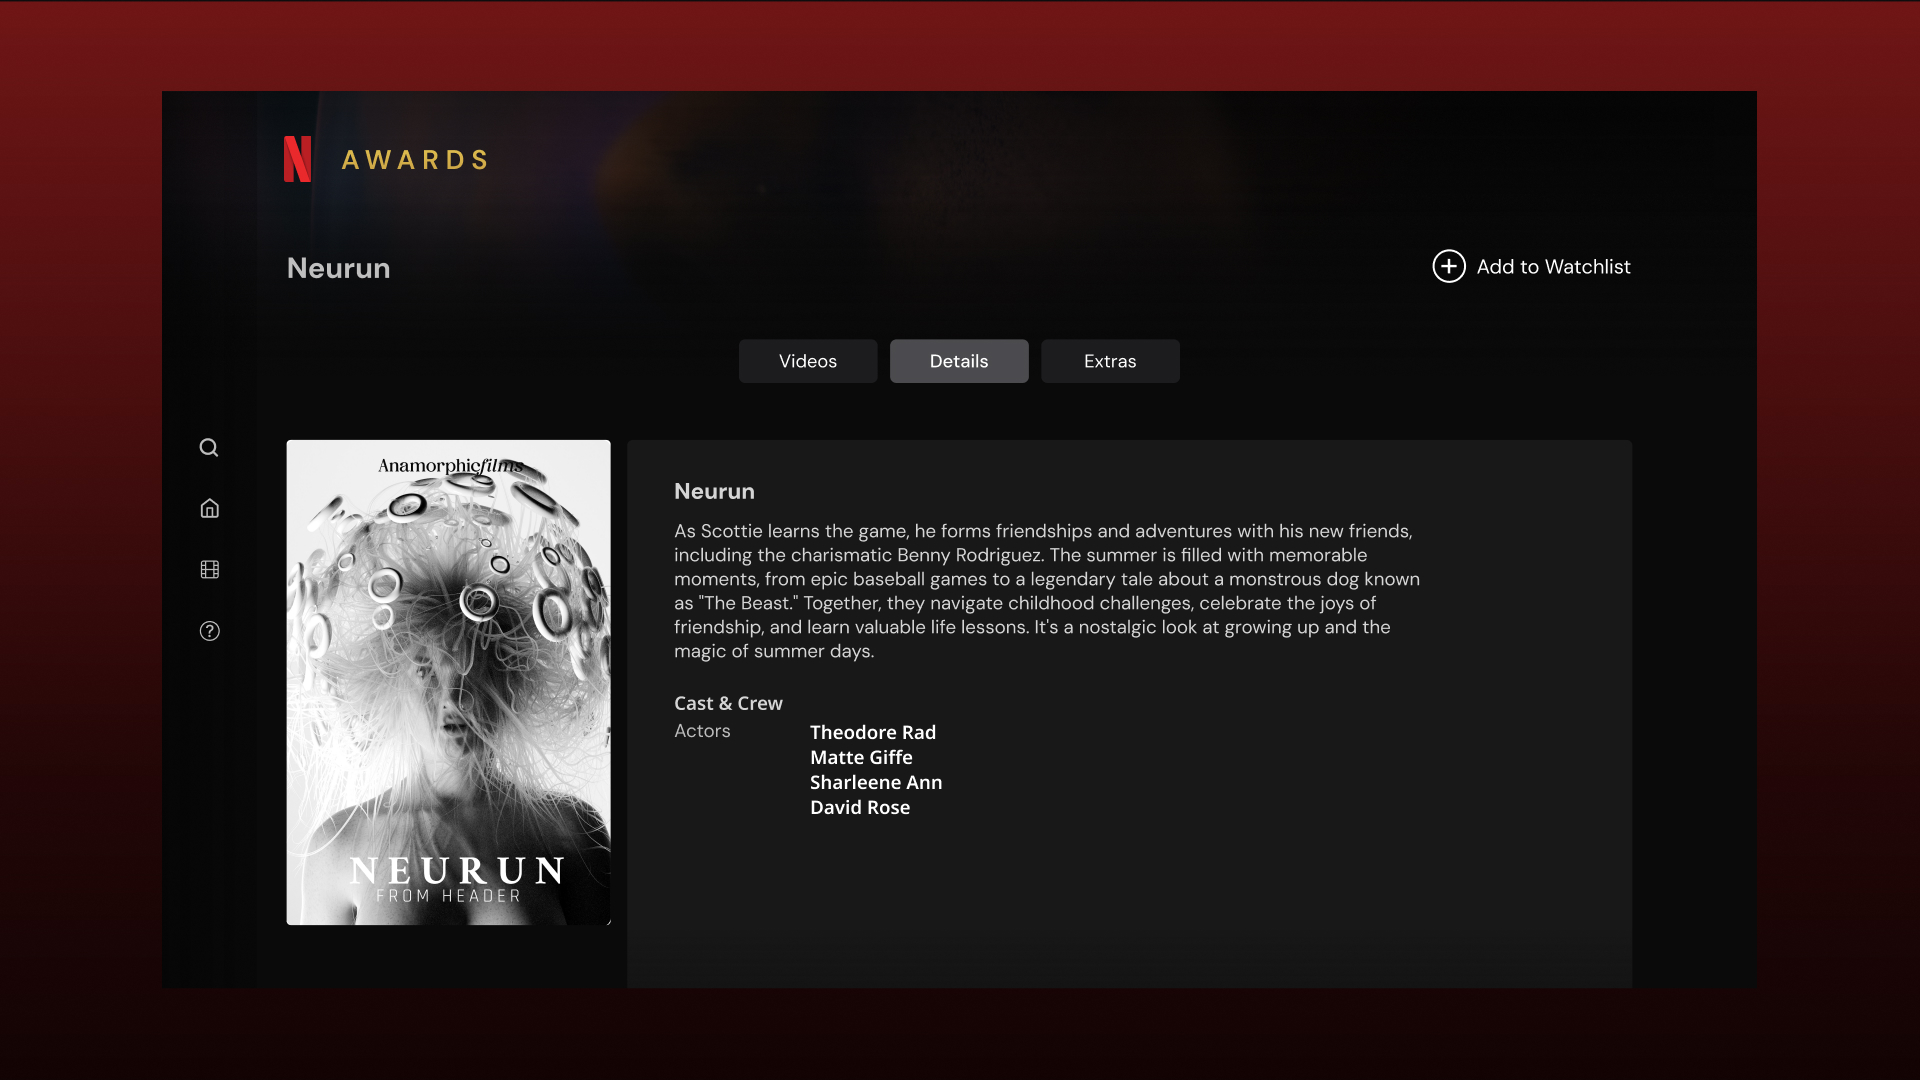The height and width of the screenshot is (1080, 1920).
Task: Switch to the Extras tab
Action: (1110, 361)
